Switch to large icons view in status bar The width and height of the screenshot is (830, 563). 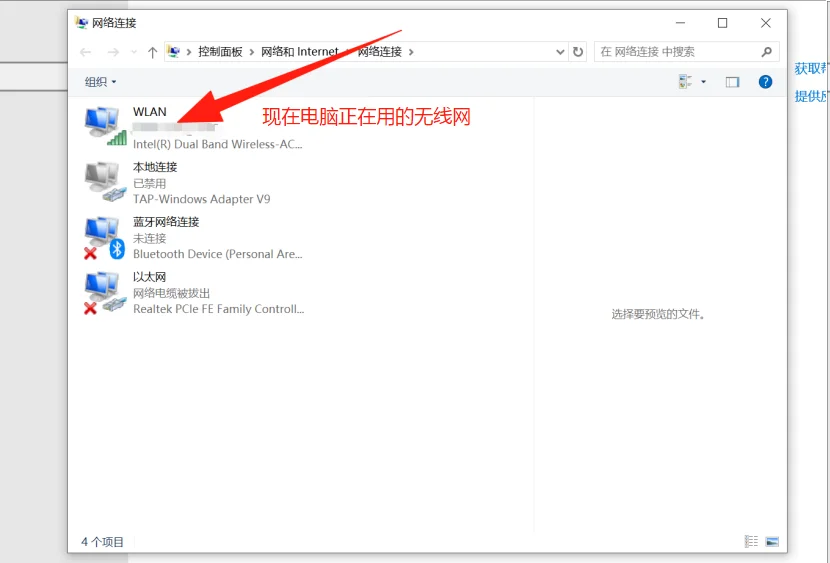(772, 541)
